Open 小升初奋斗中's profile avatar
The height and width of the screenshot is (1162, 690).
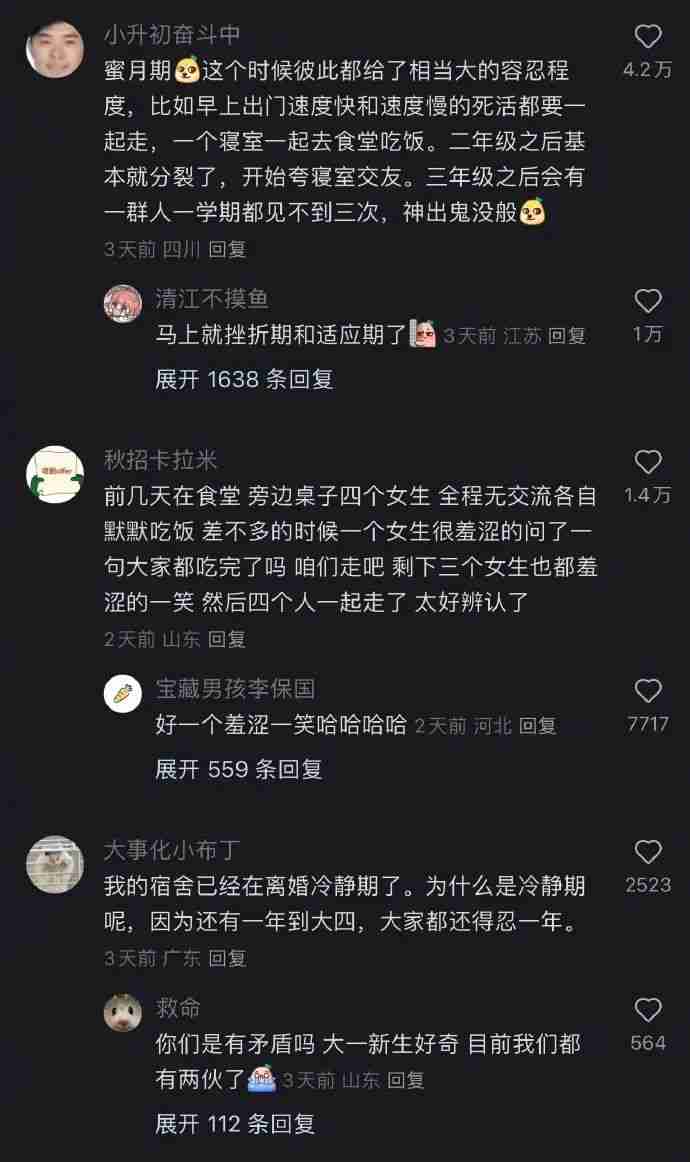pyautogui.click(x=55, y=49)
